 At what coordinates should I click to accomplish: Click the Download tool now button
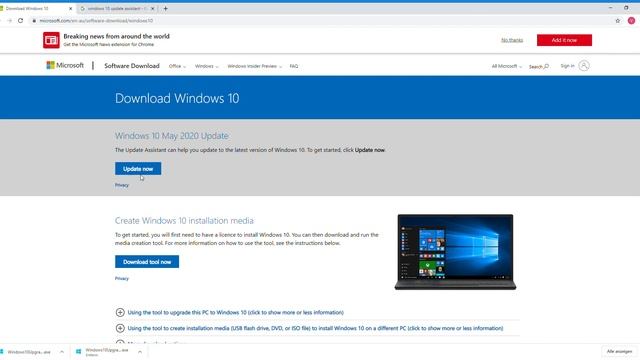tap(147, 262)
